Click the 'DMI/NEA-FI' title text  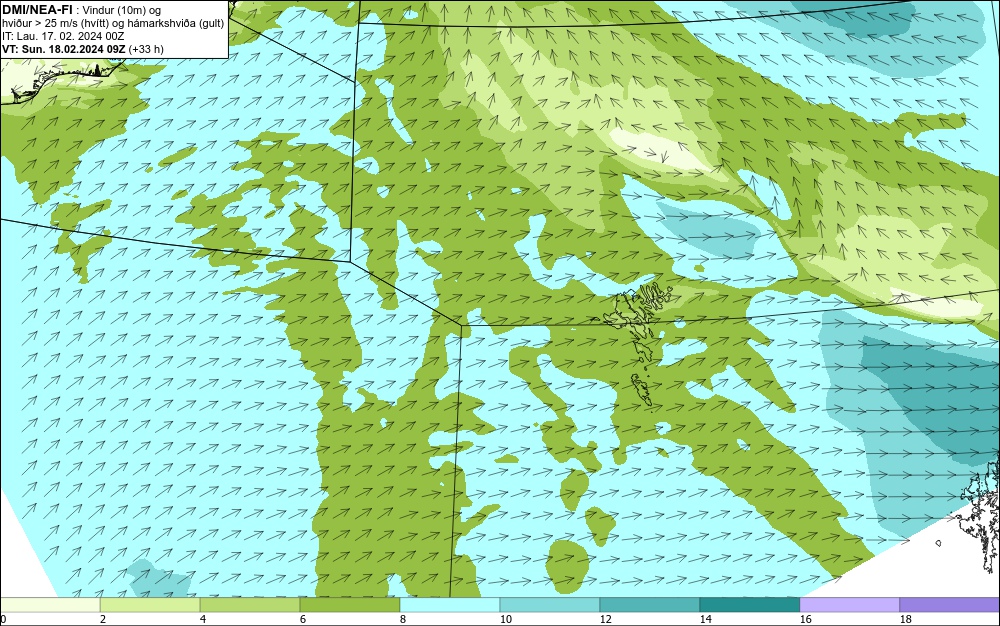37,10
